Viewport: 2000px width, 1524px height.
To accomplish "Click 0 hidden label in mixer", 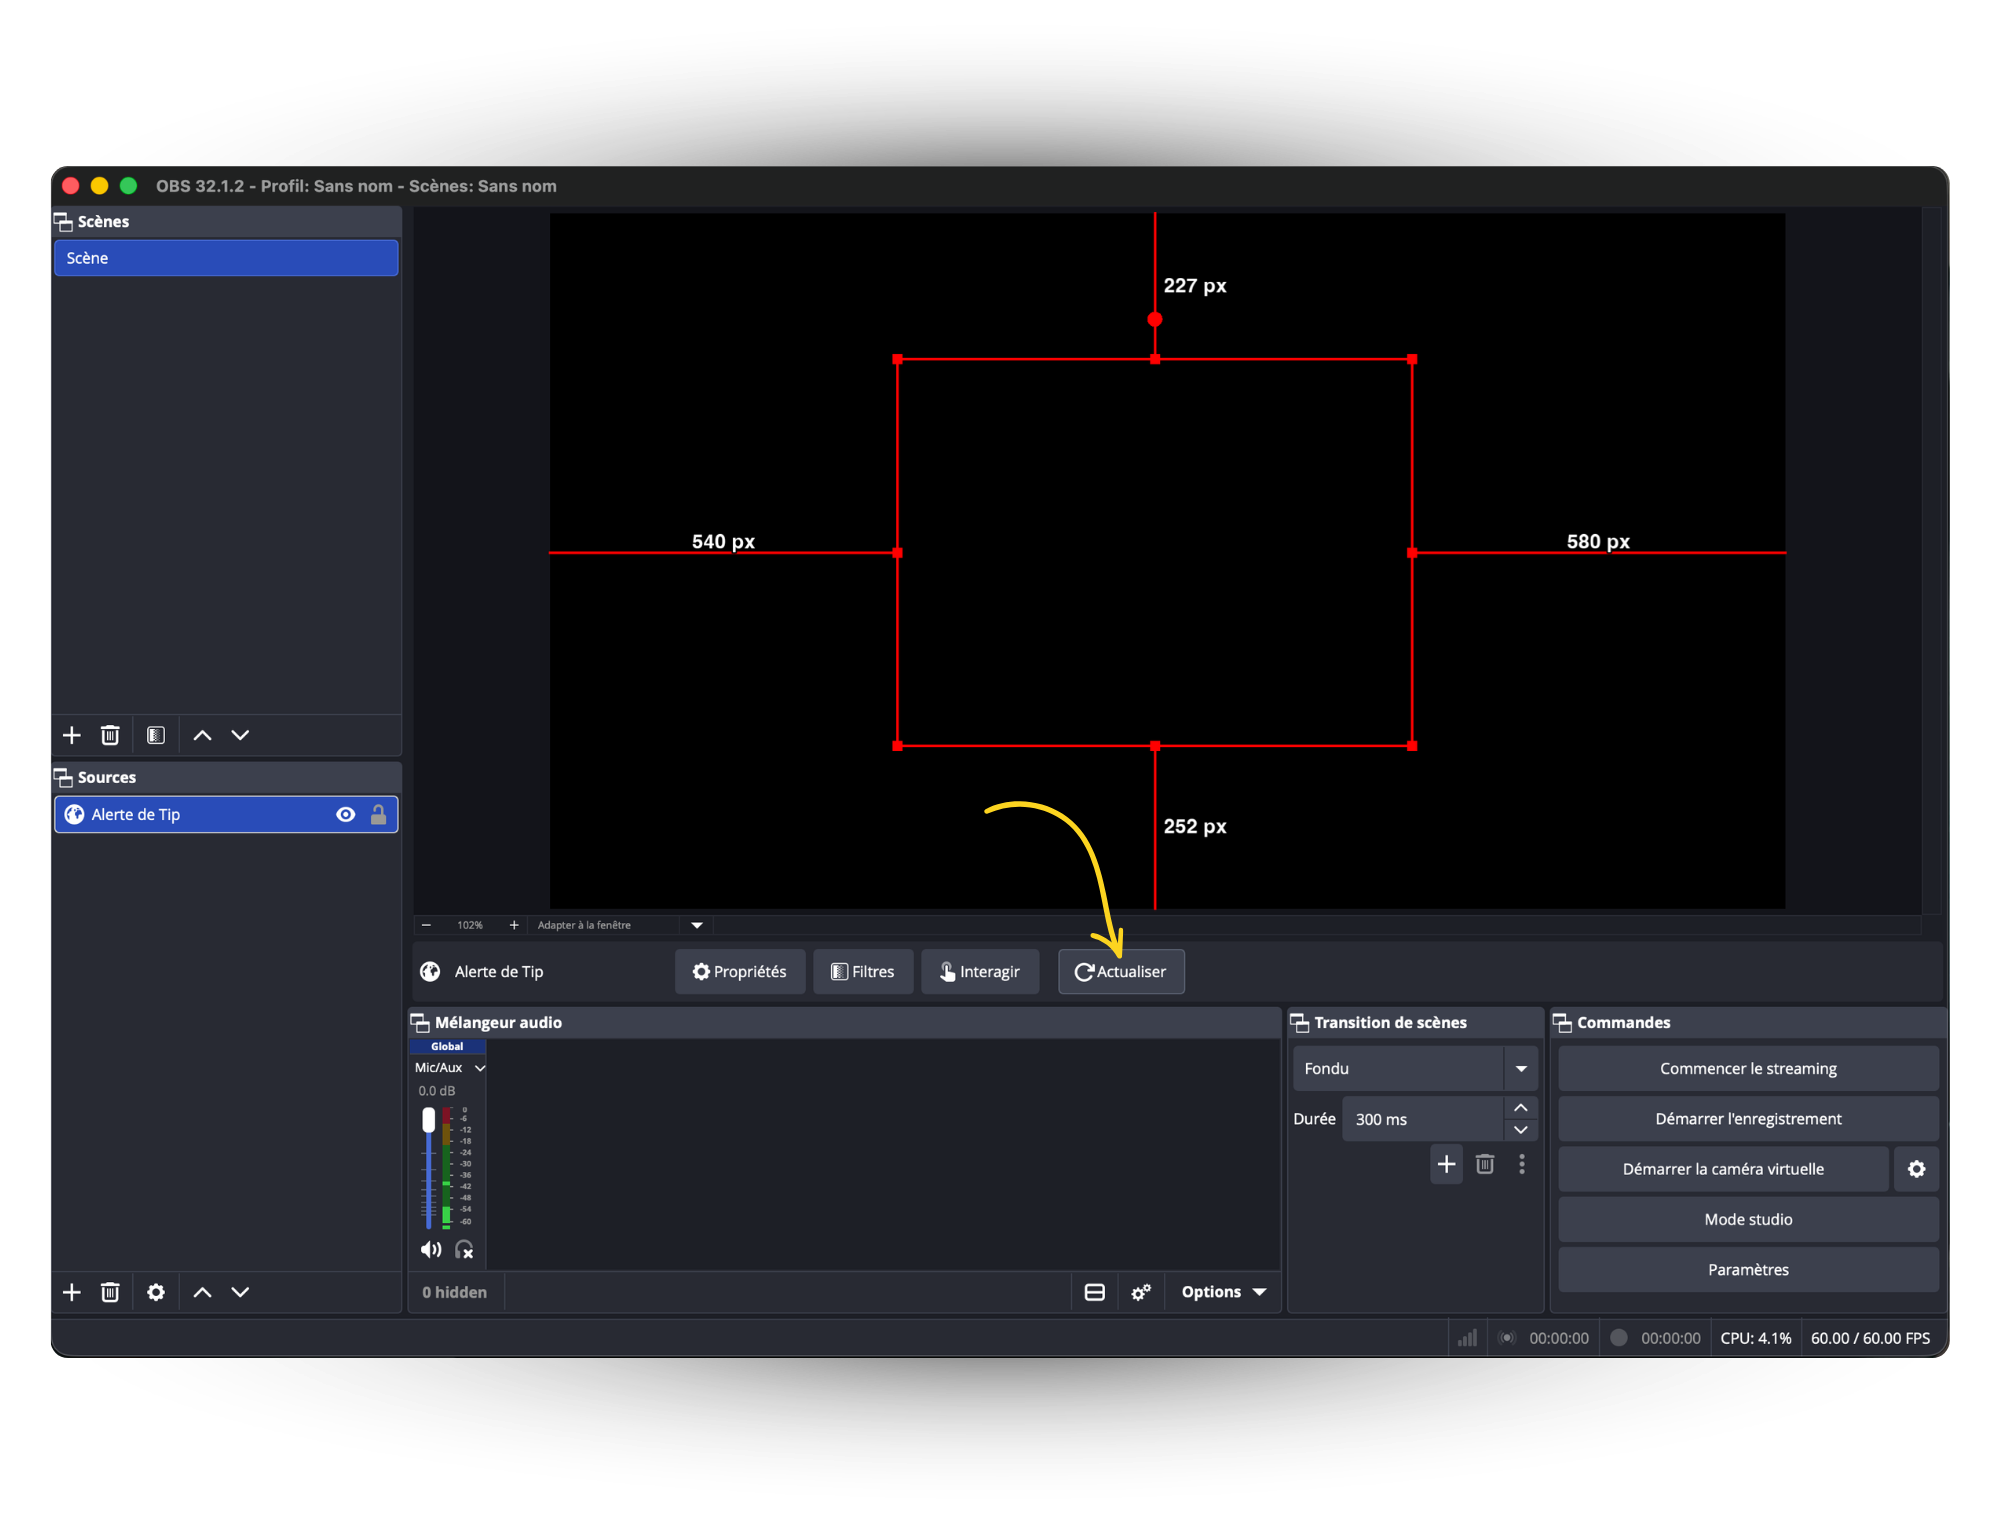I will [454, 1292].
